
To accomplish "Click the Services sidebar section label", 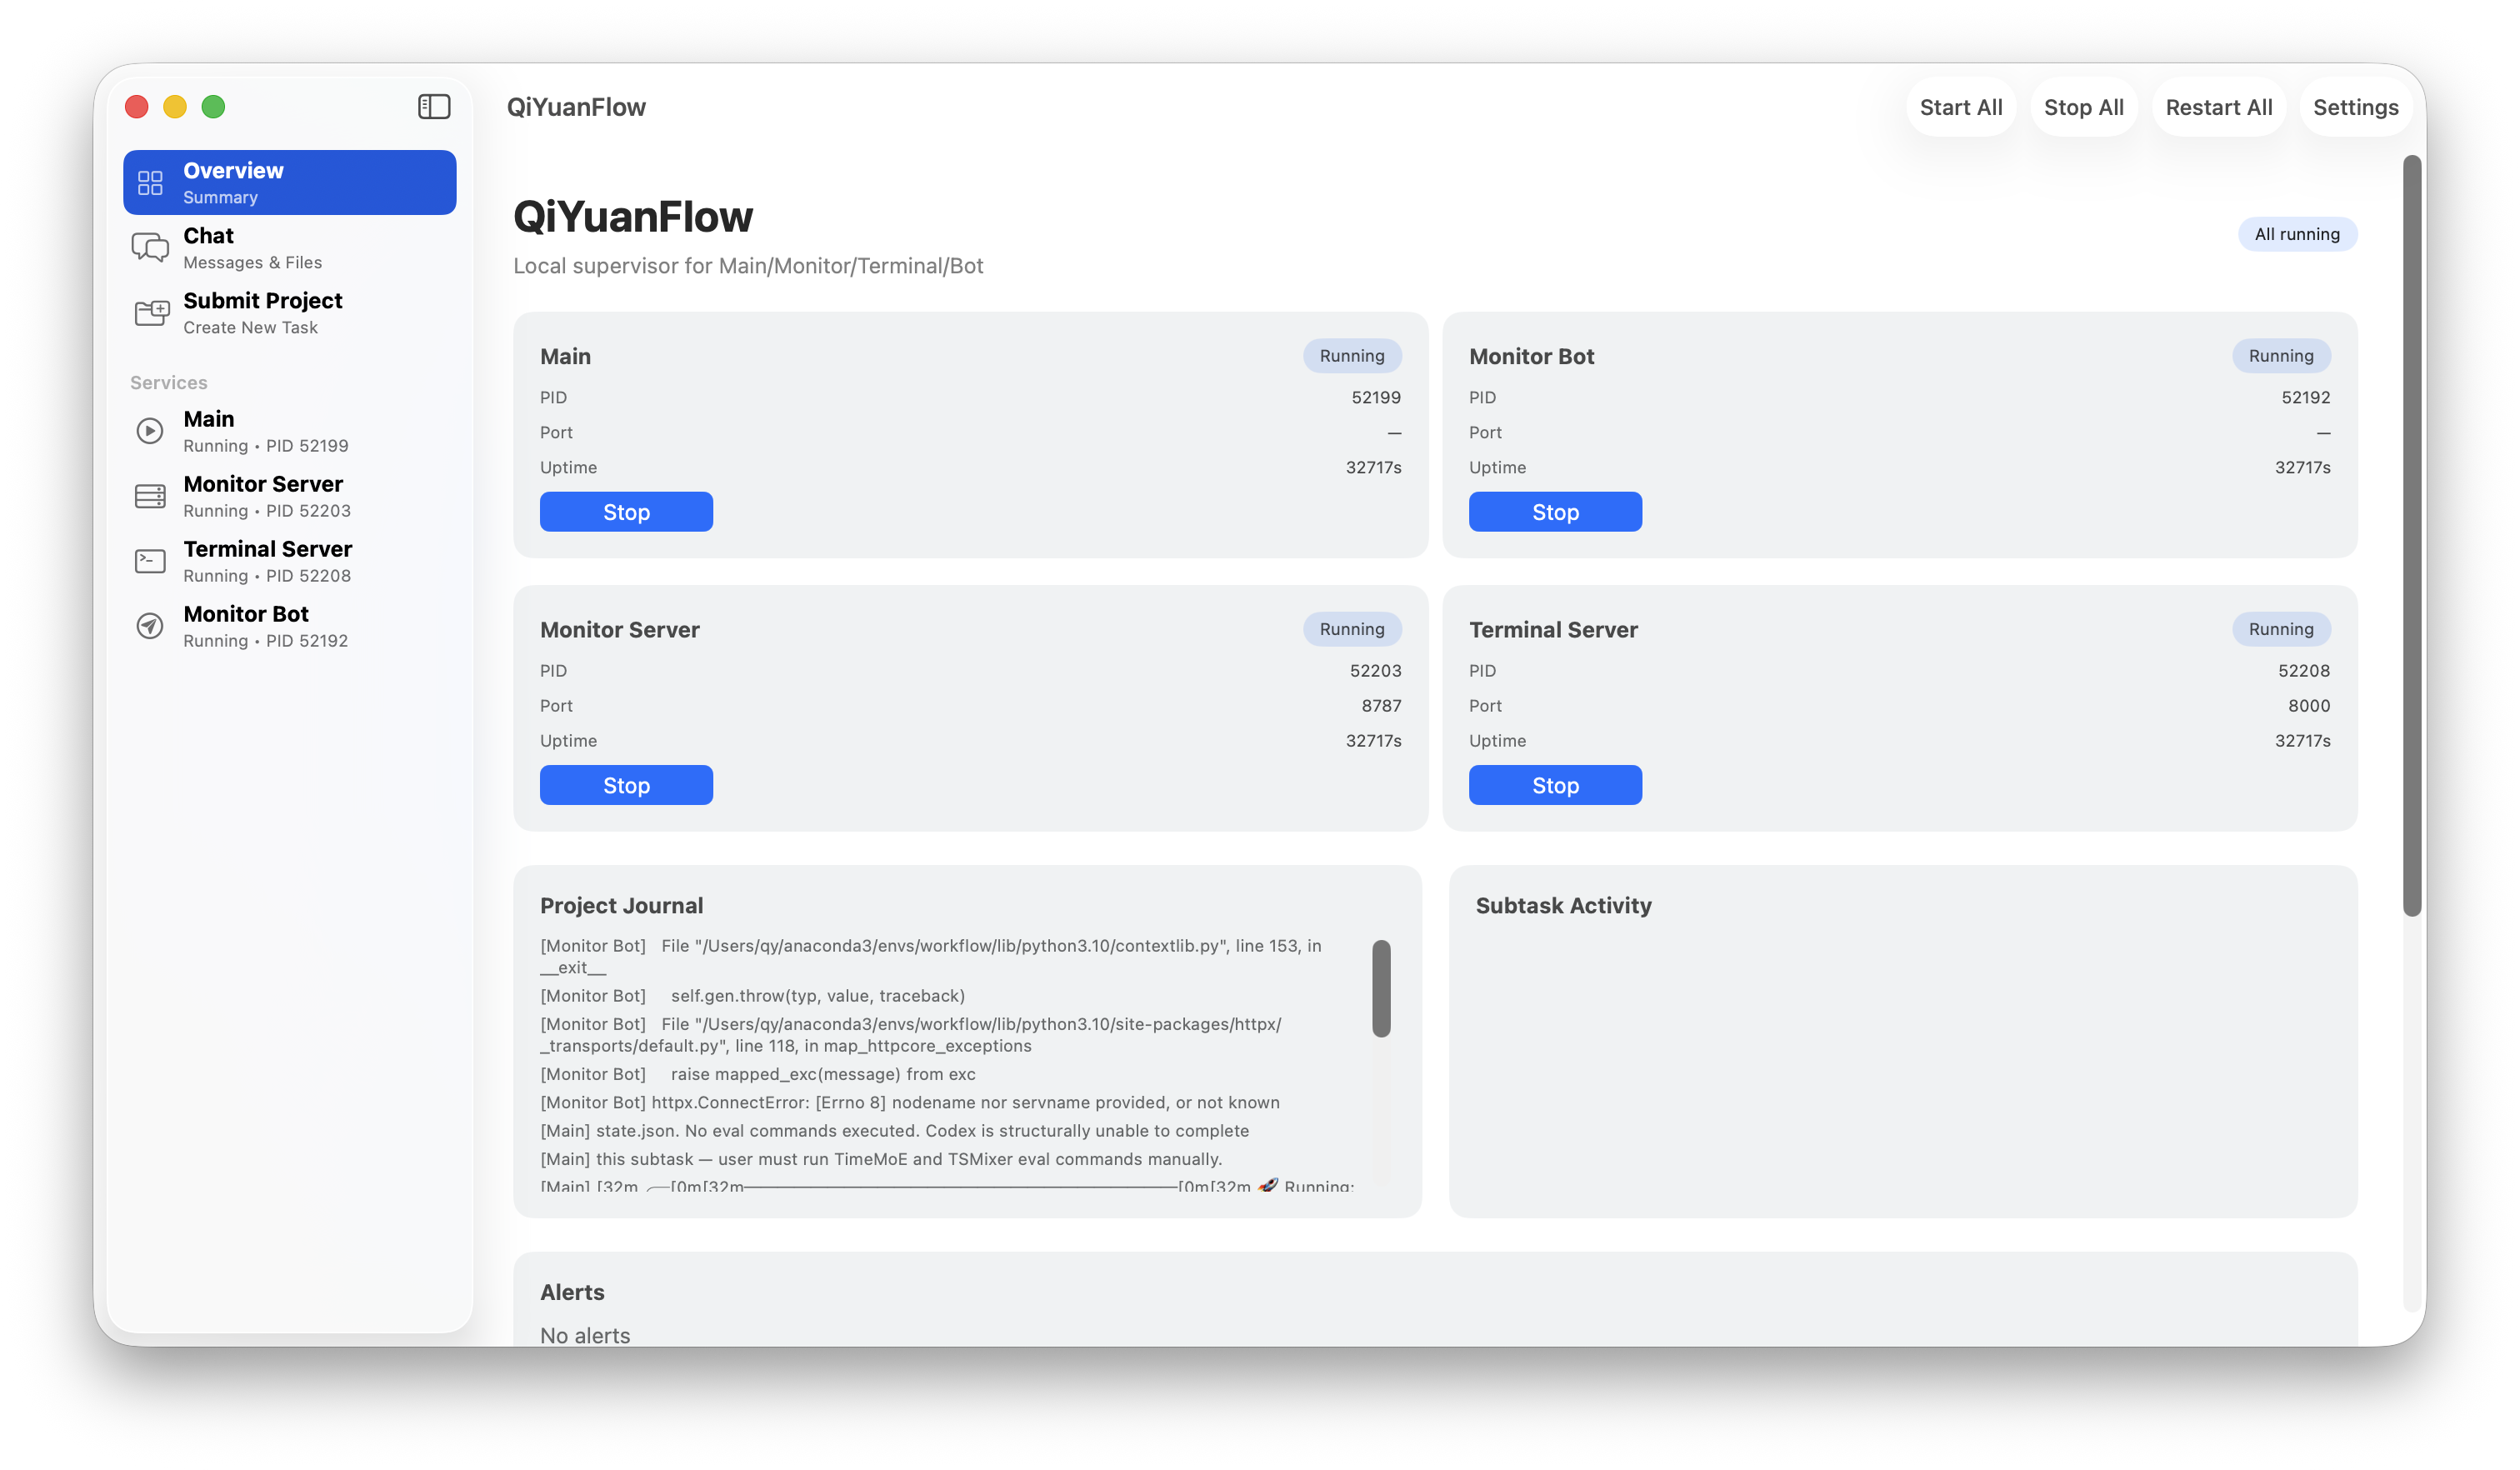I will pyautogui.click(x=169, y=382).
